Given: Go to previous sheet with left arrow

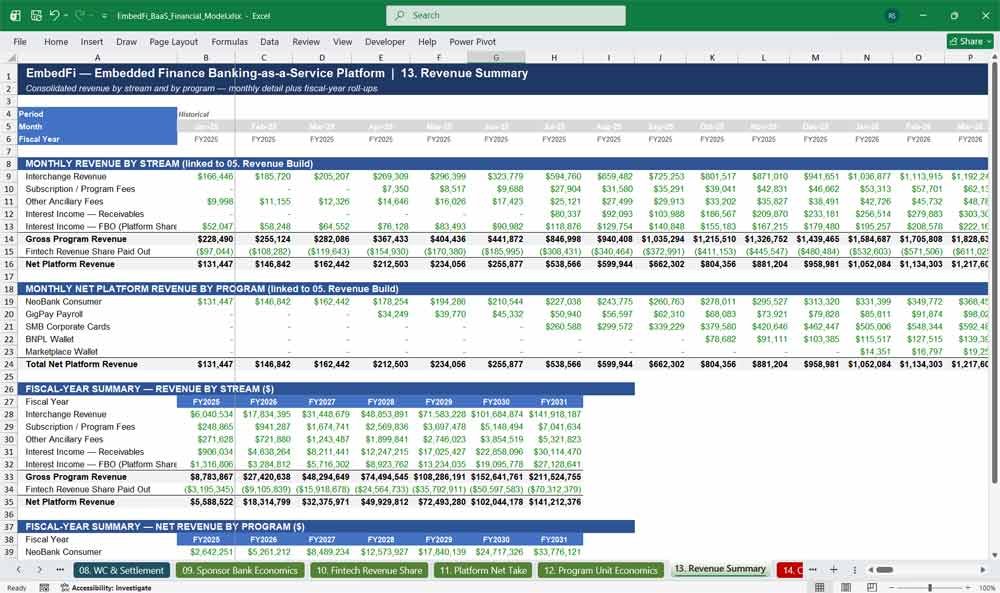Looking at the screenshot, I should click(x=19, y=569).
